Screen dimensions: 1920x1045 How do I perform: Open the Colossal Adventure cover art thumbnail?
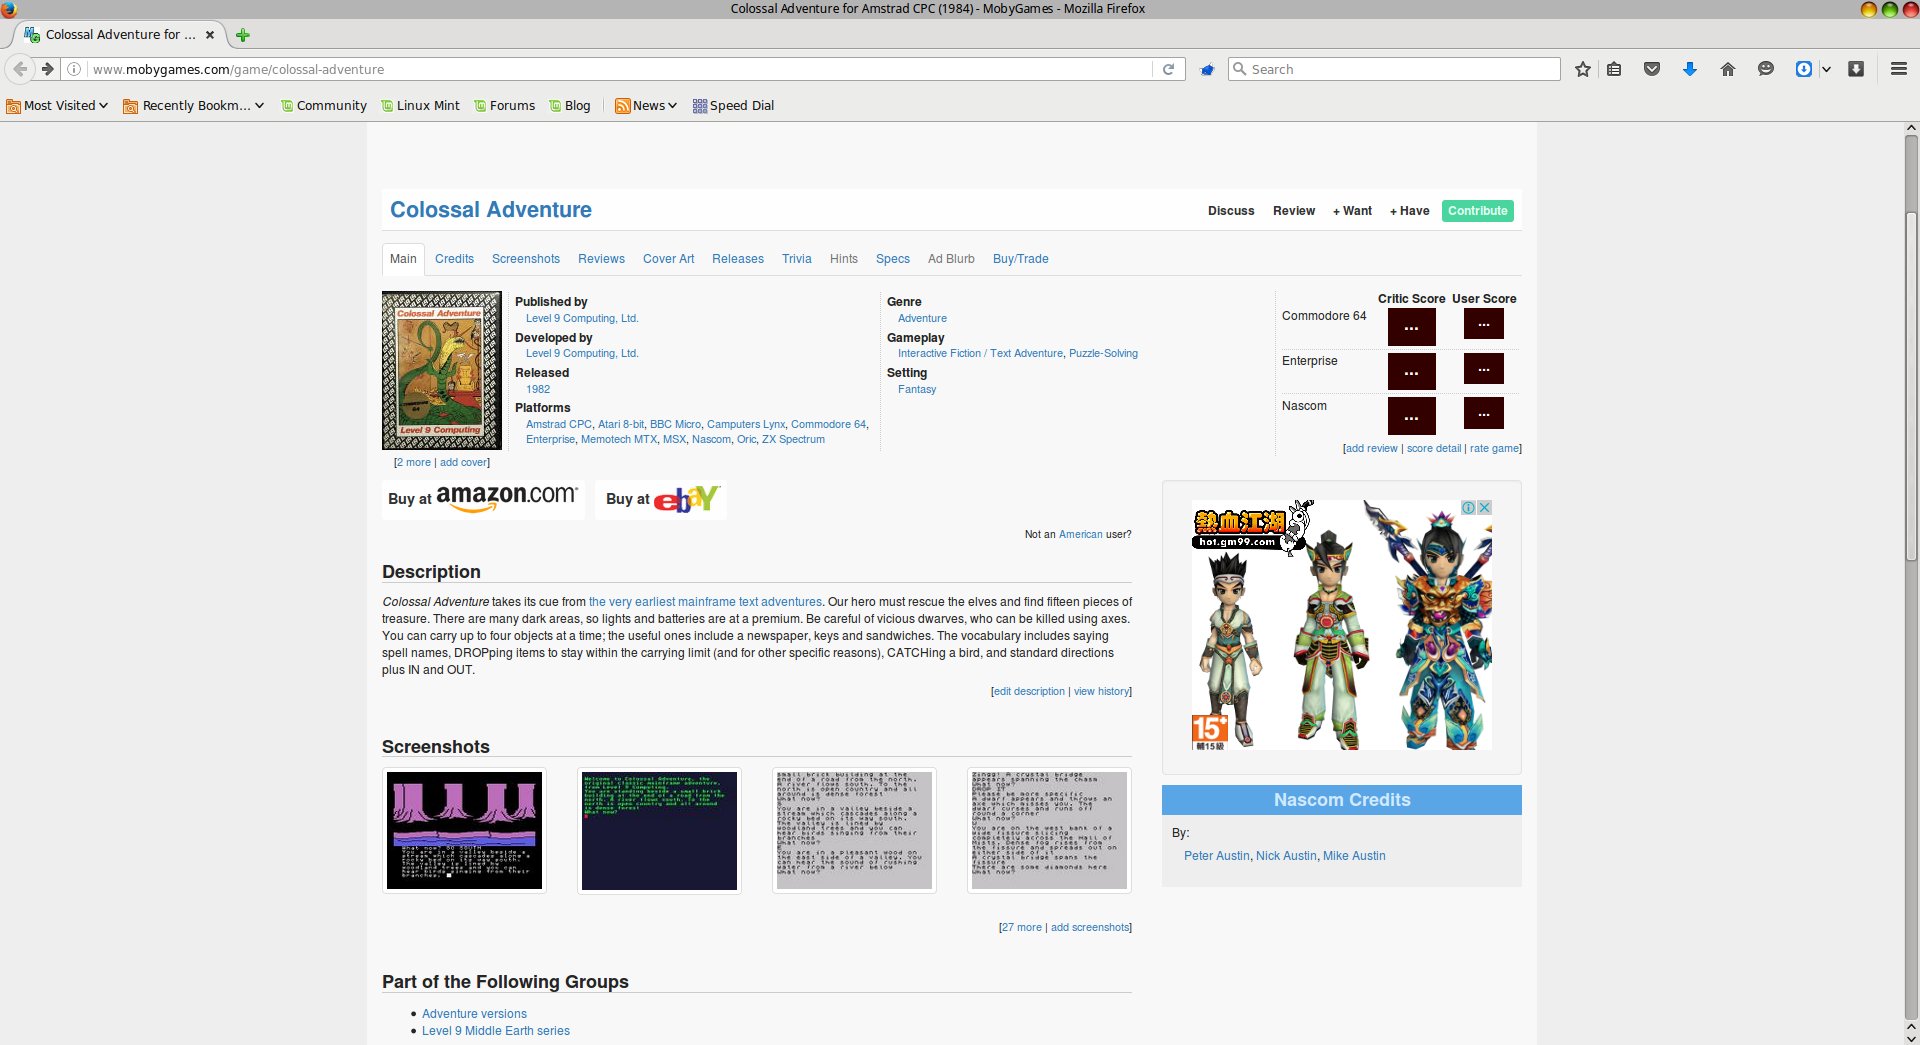tap(441, 370)
